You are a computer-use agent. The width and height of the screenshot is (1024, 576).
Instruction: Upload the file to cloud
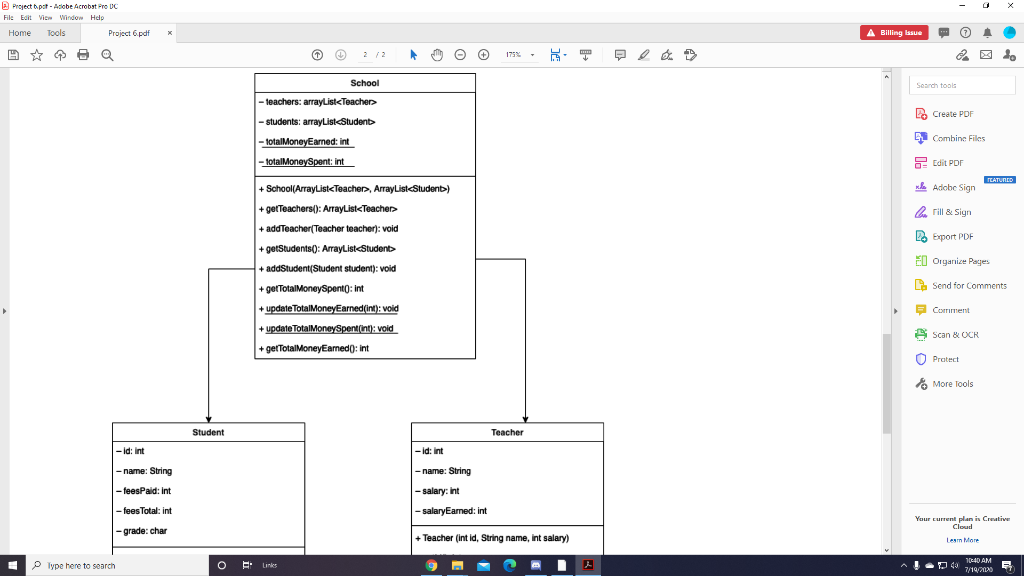60,55
